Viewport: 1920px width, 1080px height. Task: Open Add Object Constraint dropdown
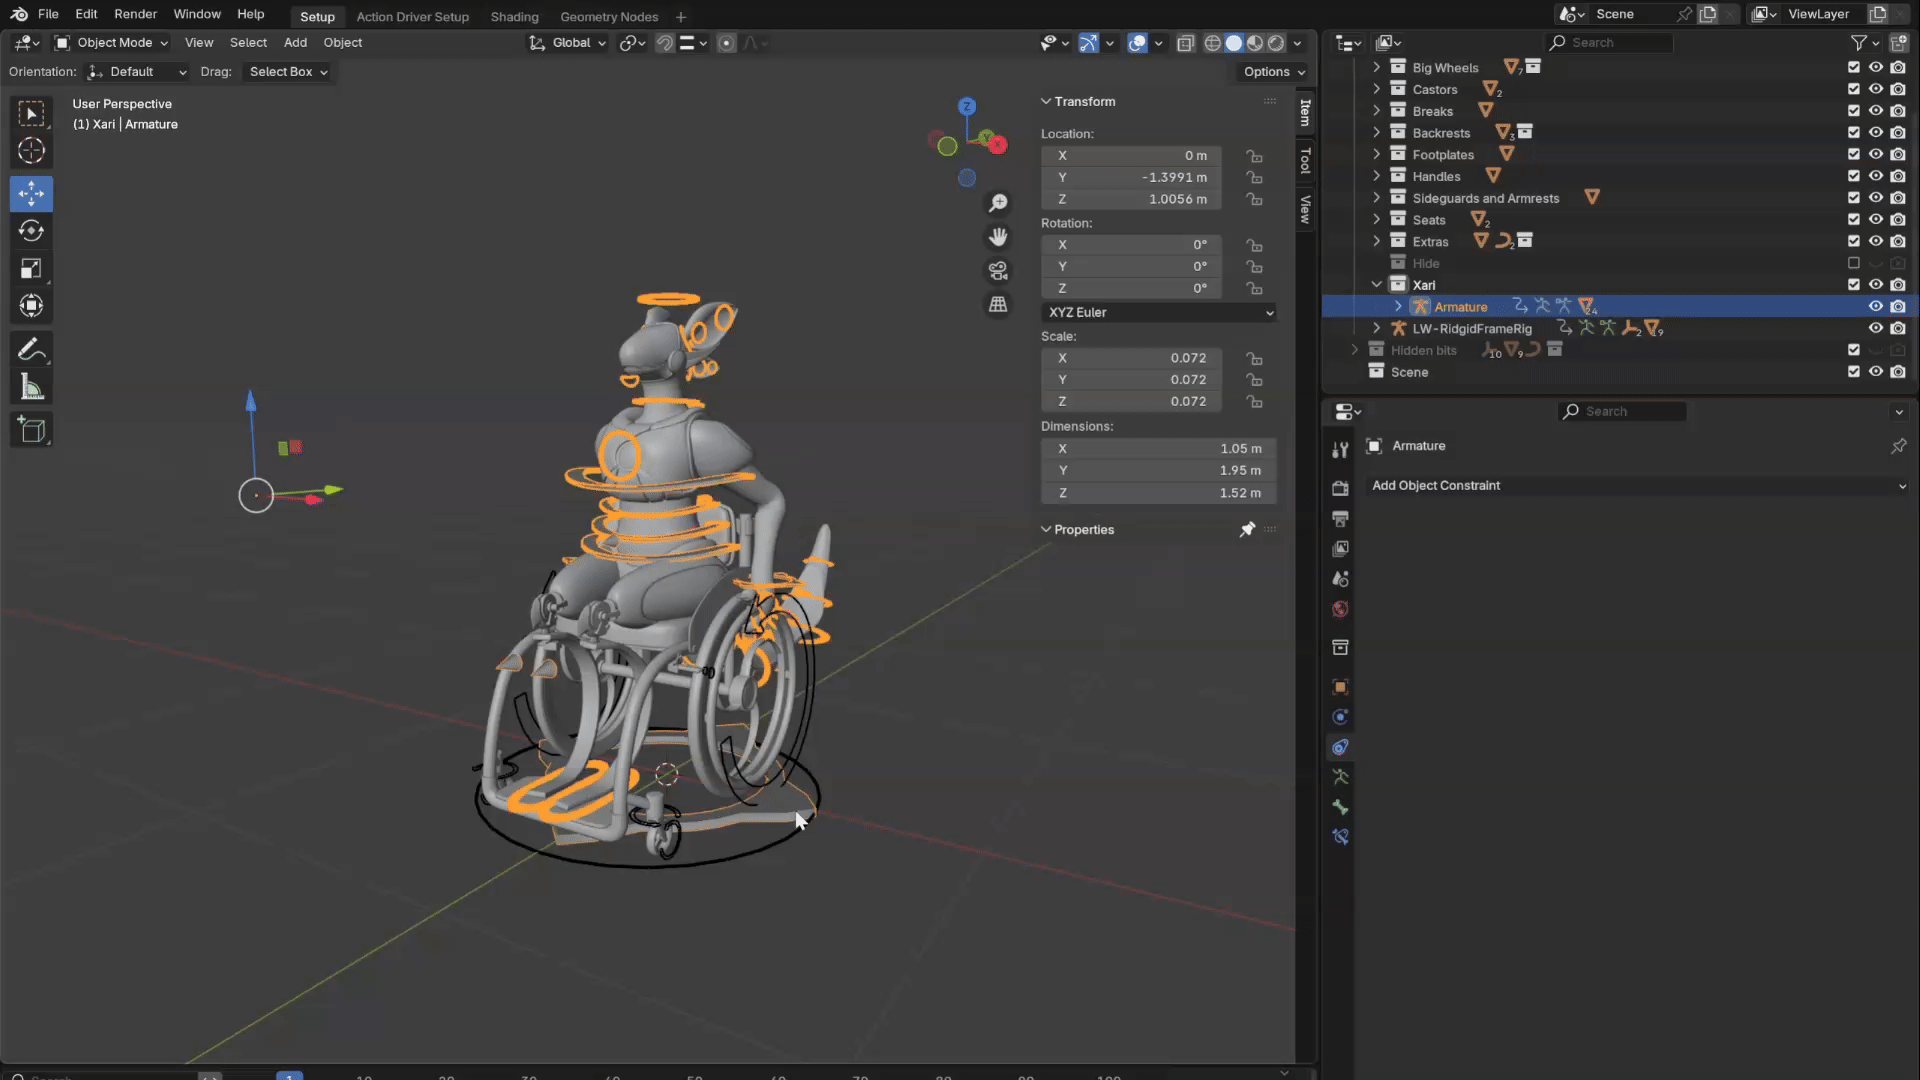pos(1637,486)
